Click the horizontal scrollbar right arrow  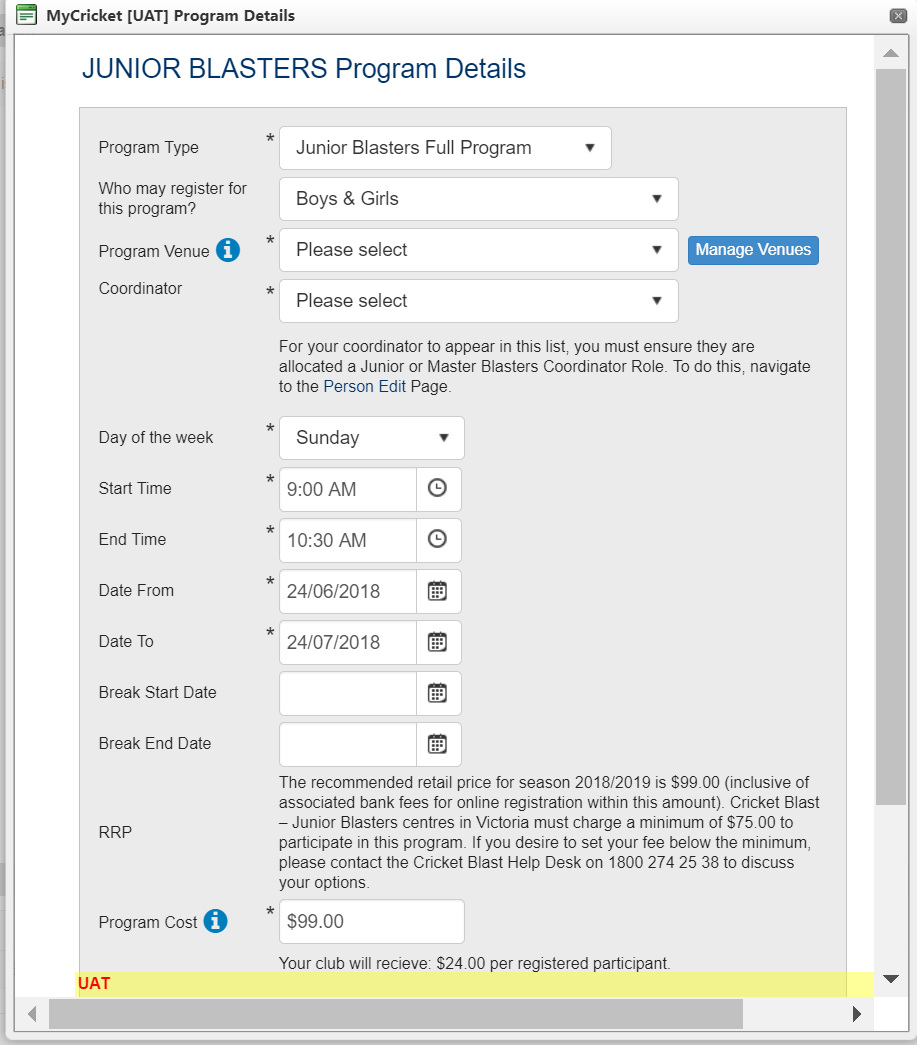tap(857, 1014)
